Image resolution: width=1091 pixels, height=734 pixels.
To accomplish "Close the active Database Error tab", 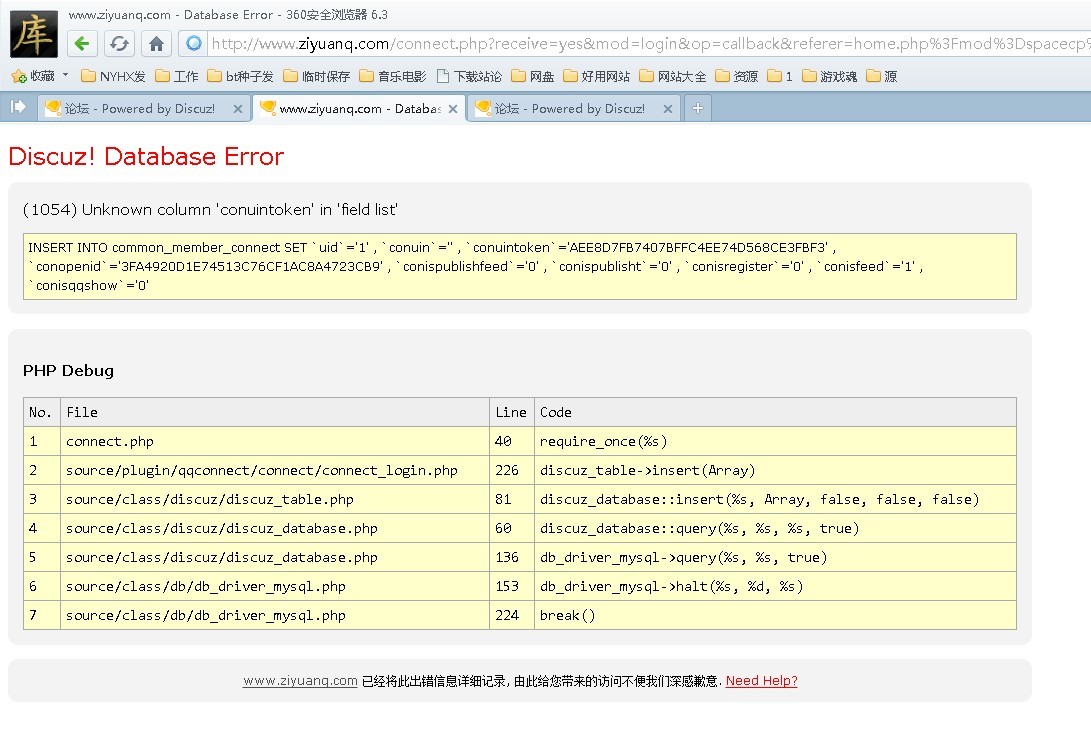I will [x=453, y=108].
